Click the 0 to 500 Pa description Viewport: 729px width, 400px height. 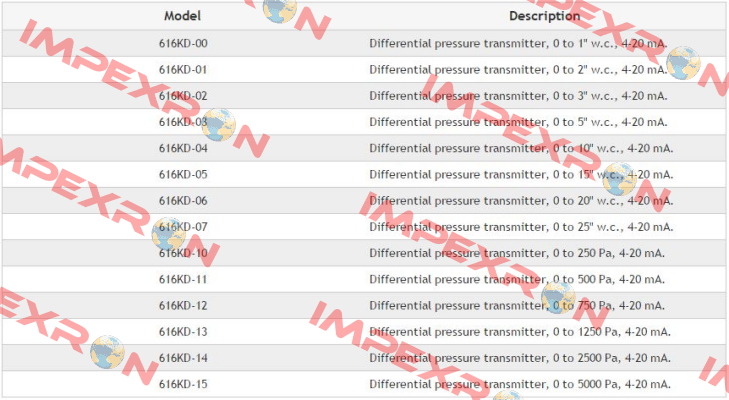click(517, 280)
